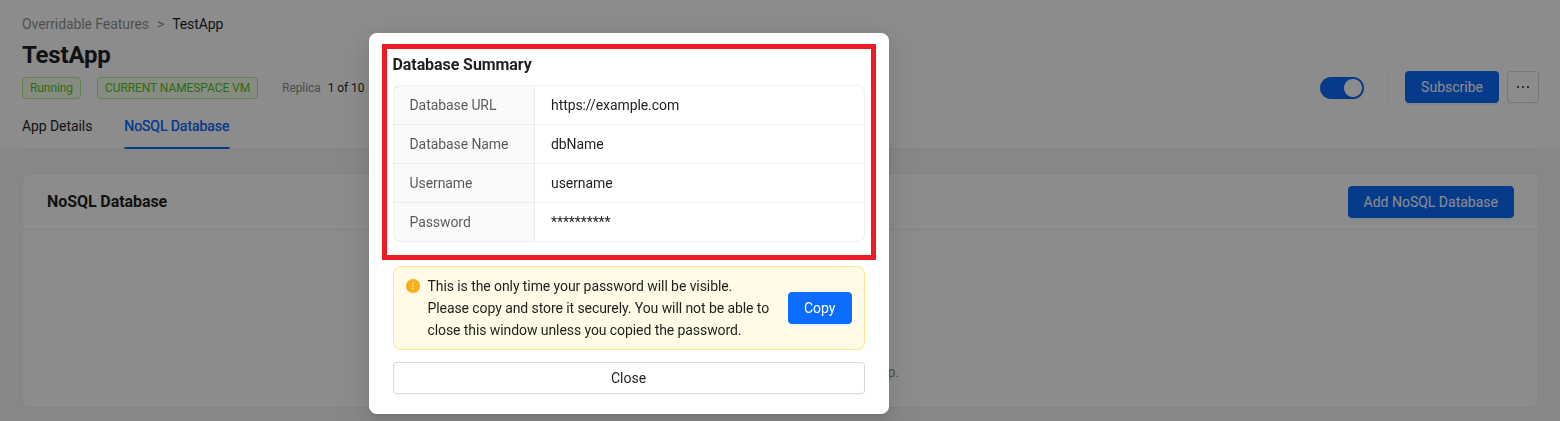Screen dimensions: 1560x421
Task: Click the orange warning icon in the alert
Action: pos(412,286)
